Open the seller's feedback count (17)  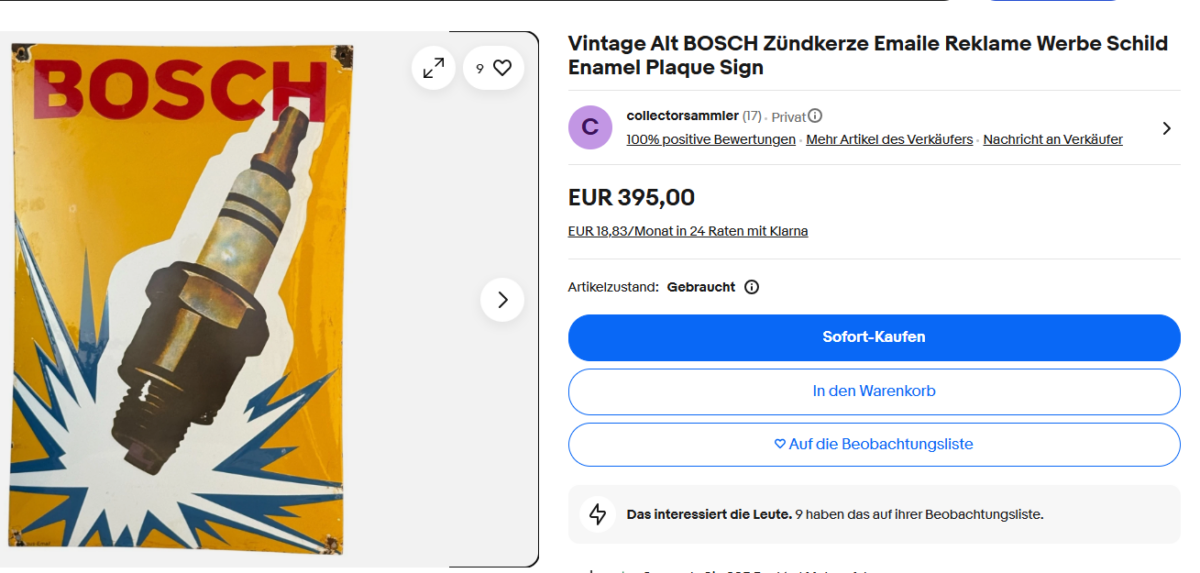tap(752, 116)
